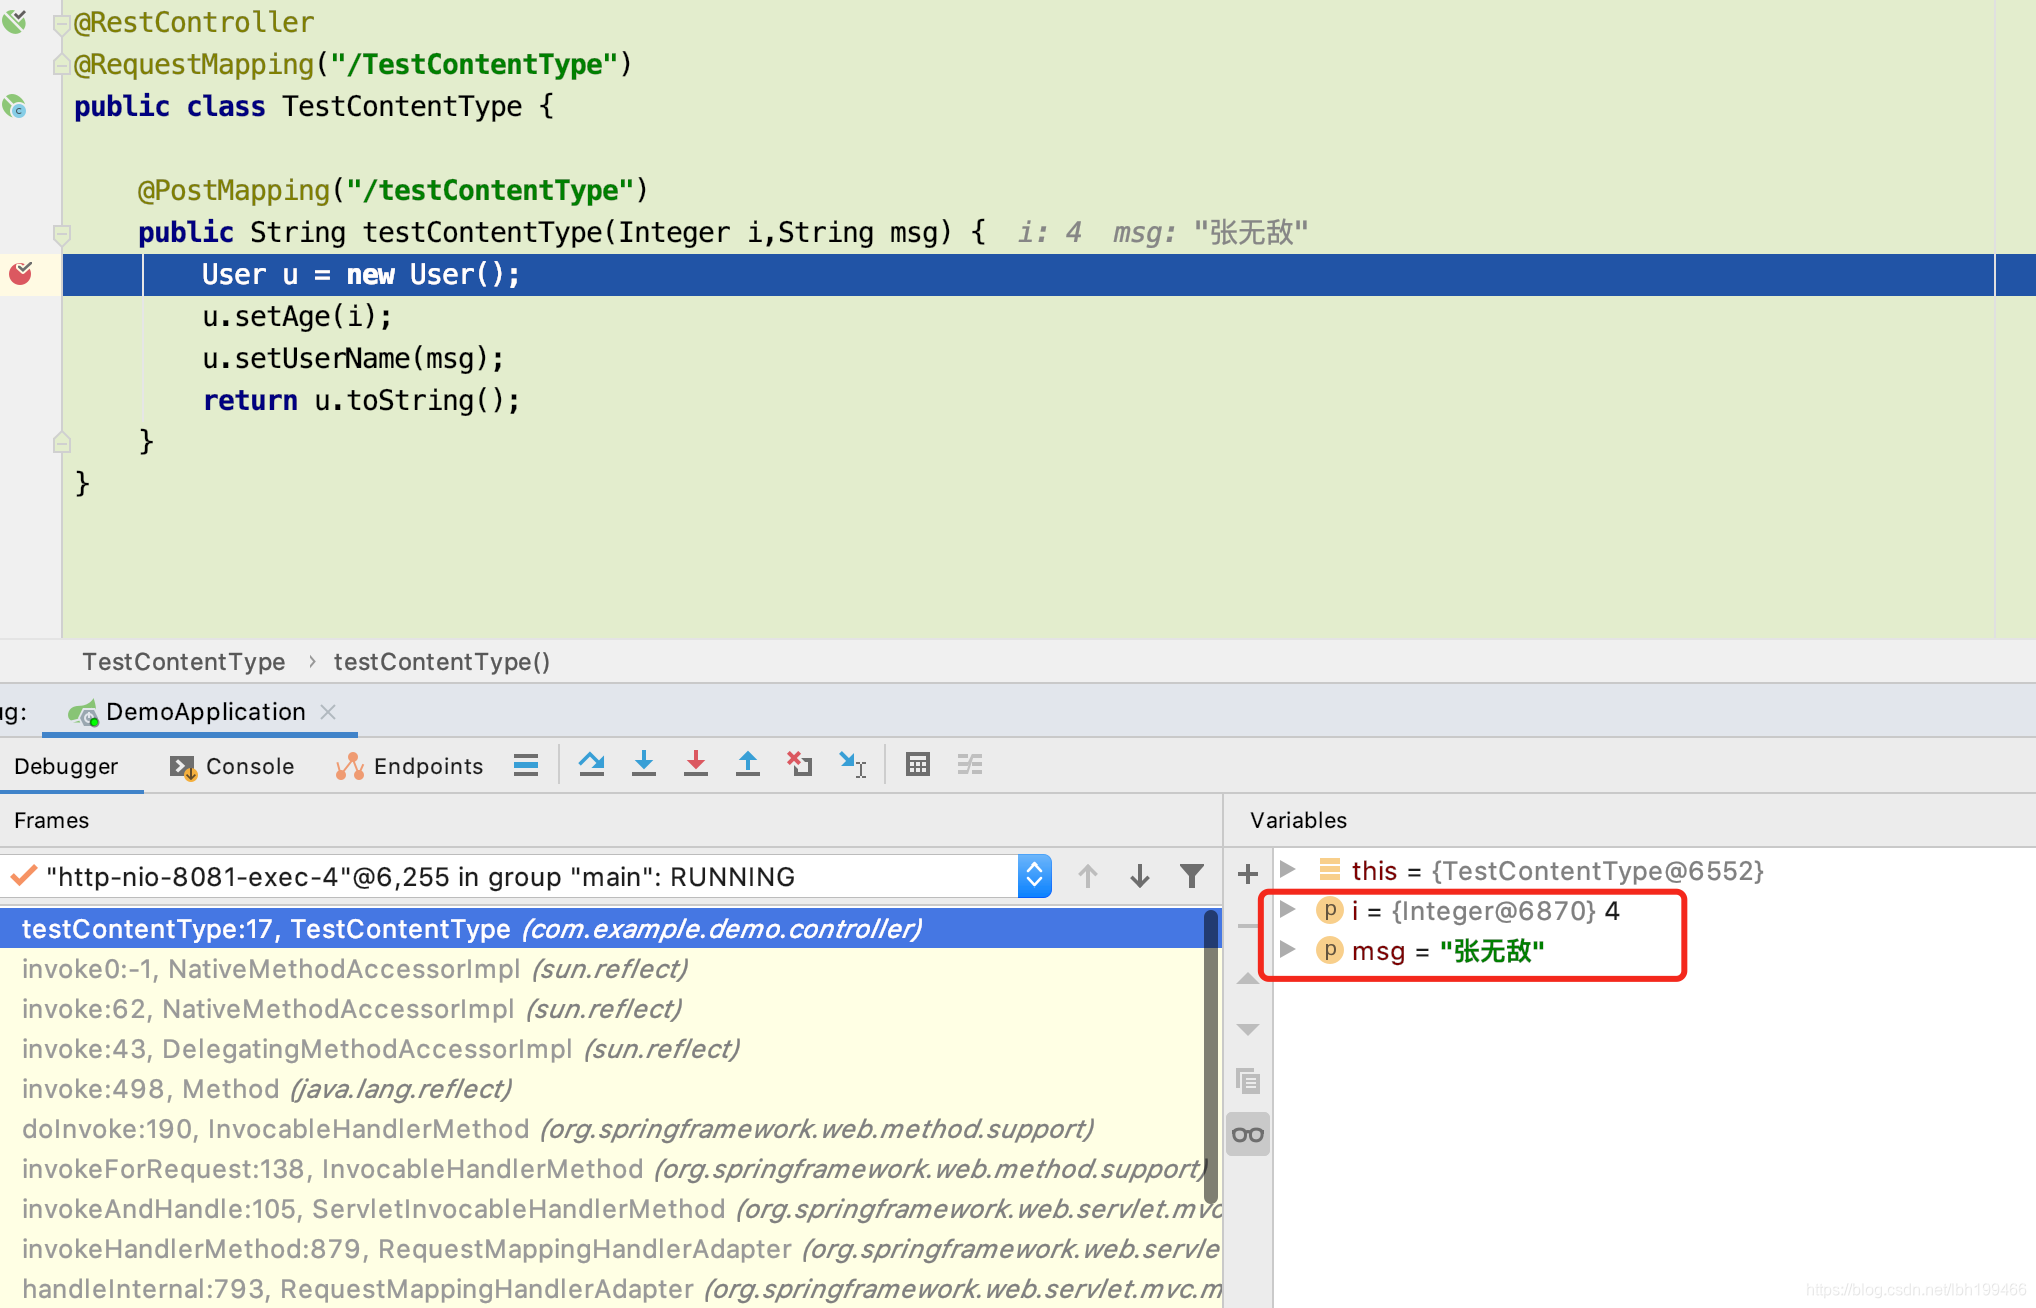Viewport: 2036px width, 1308px height.
Task: Select frame invokeAndHandle:105, ServletInvocableHandlerMethod
Action: click(610, 1209)
